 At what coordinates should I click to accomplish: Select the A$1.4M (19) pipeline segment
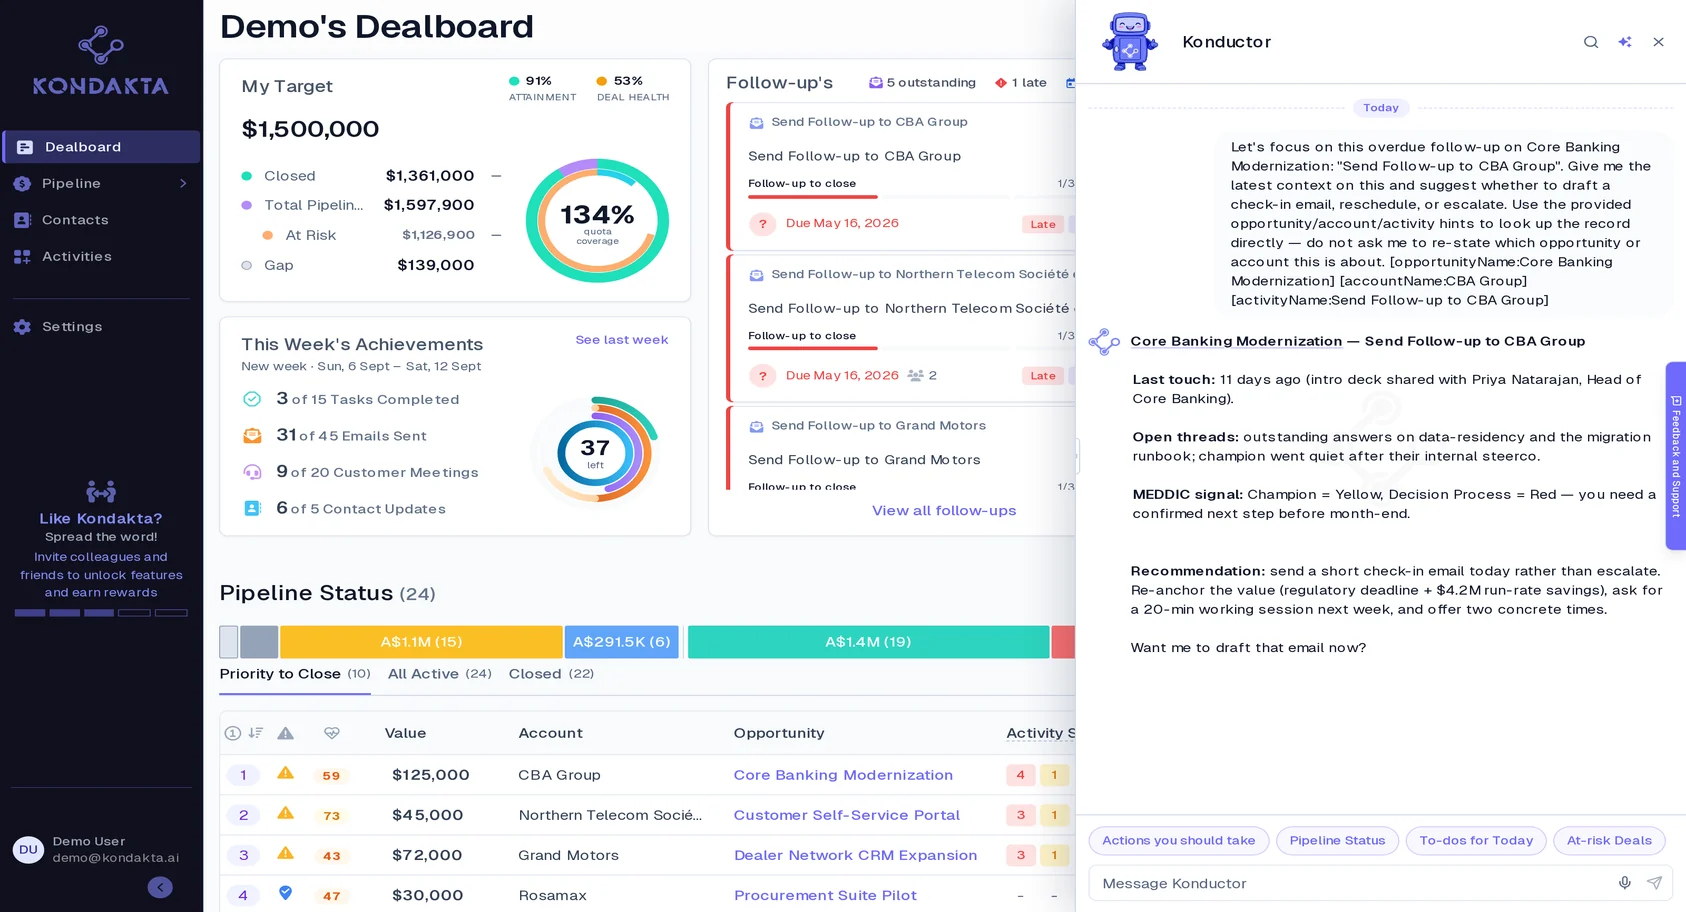868,642
